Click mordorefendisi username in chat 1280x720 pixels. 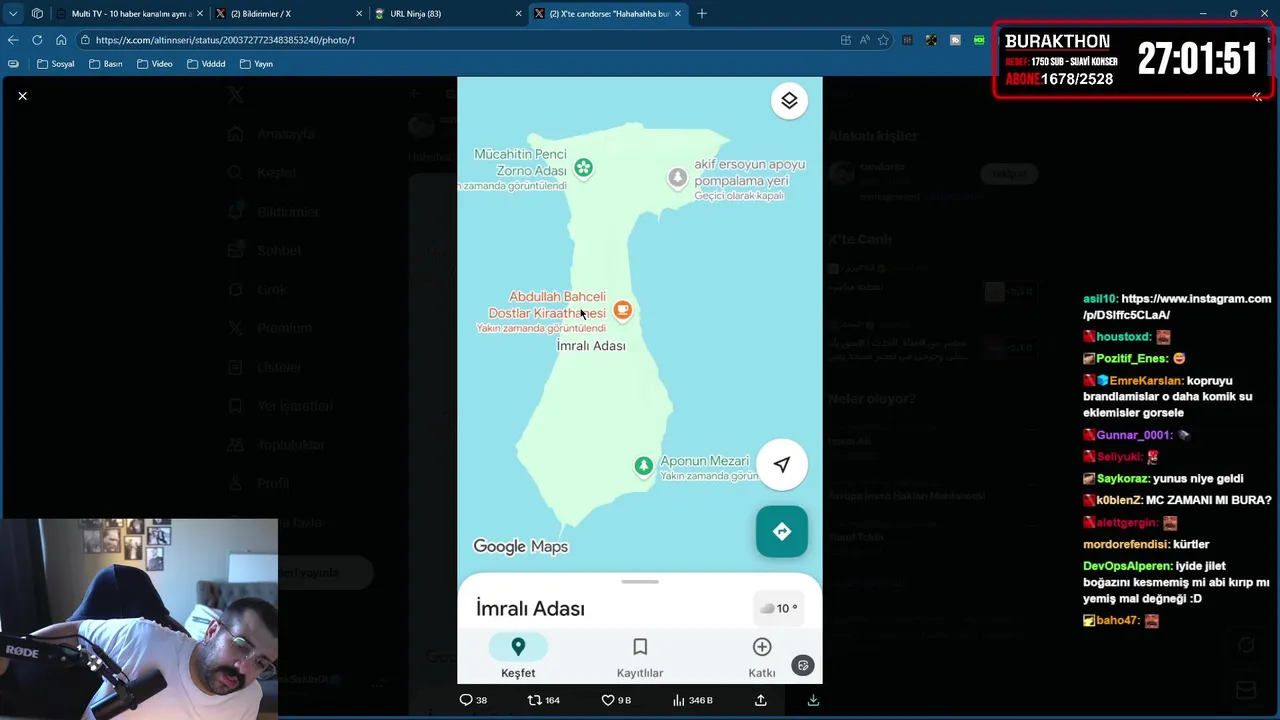point(1126,544)
